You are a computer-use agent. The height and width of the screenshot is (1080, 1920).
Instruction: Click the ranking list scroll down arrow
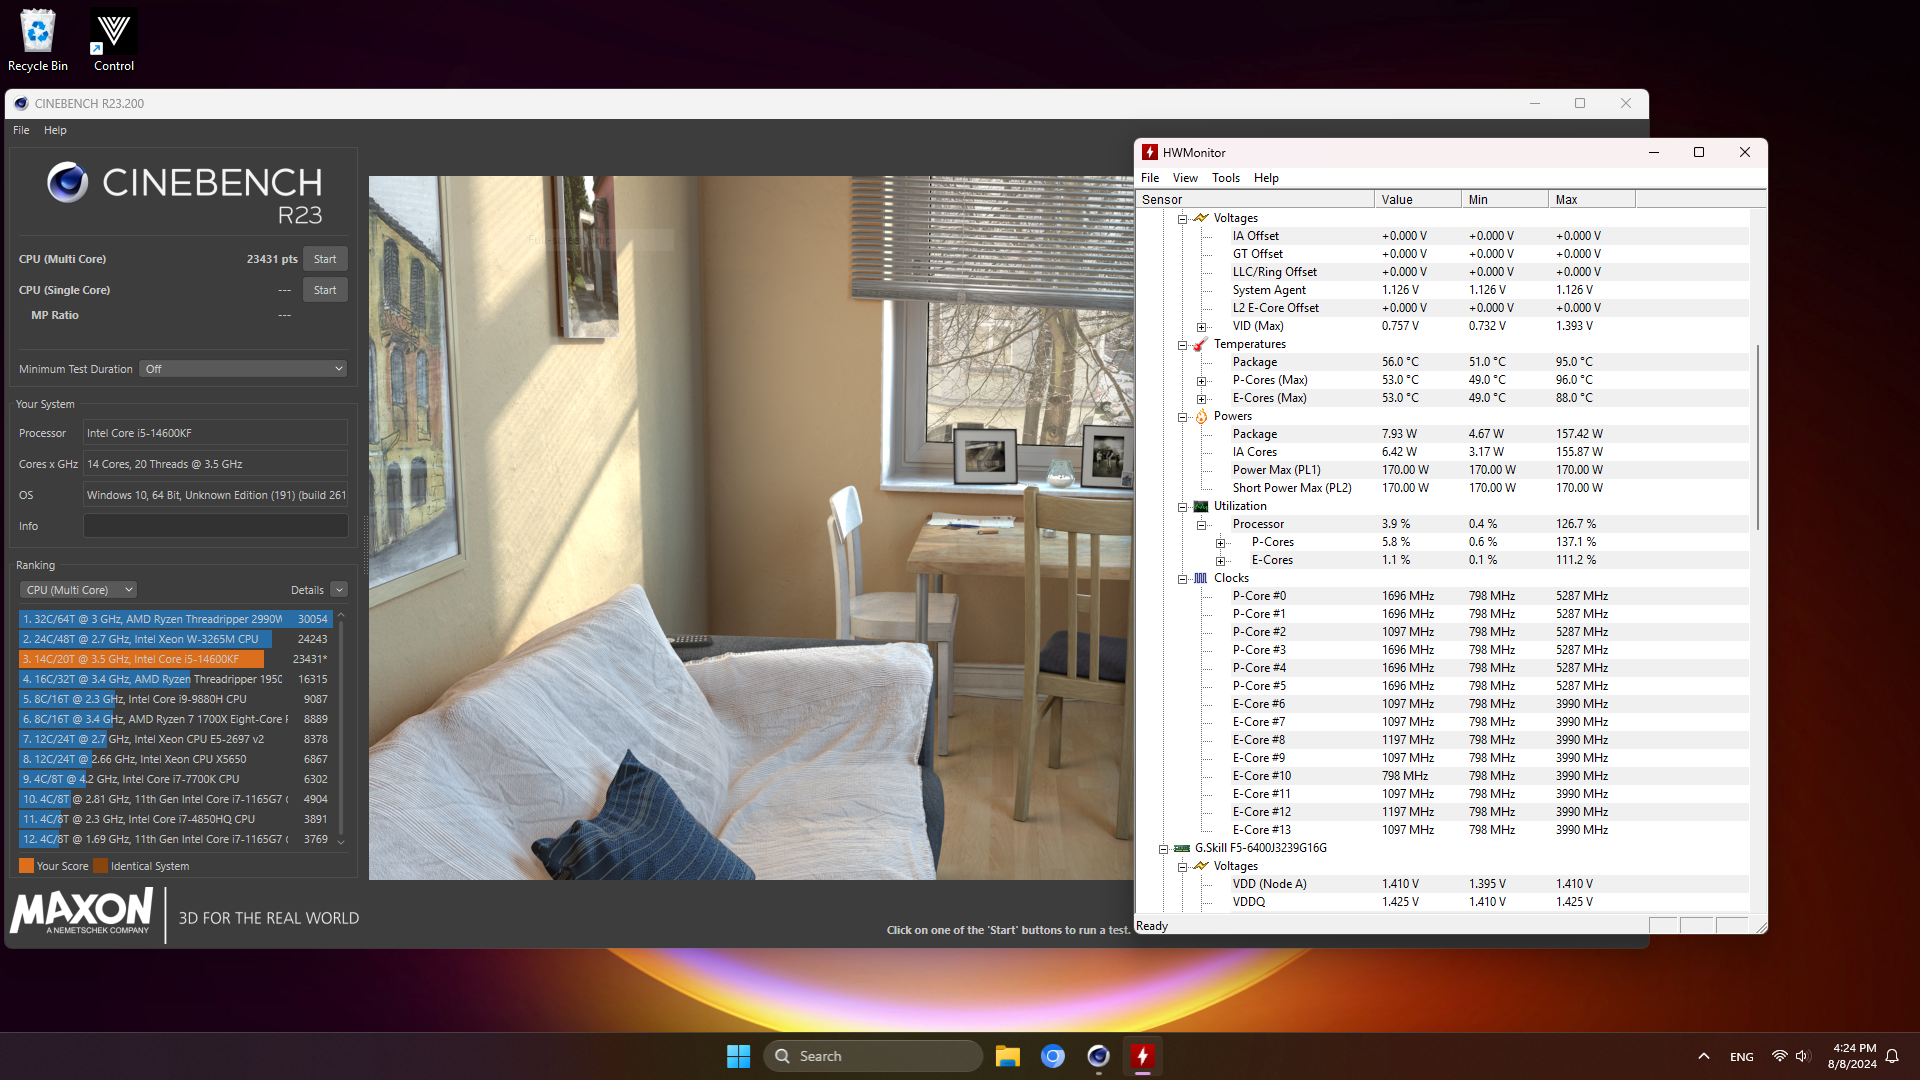point(341,842)
